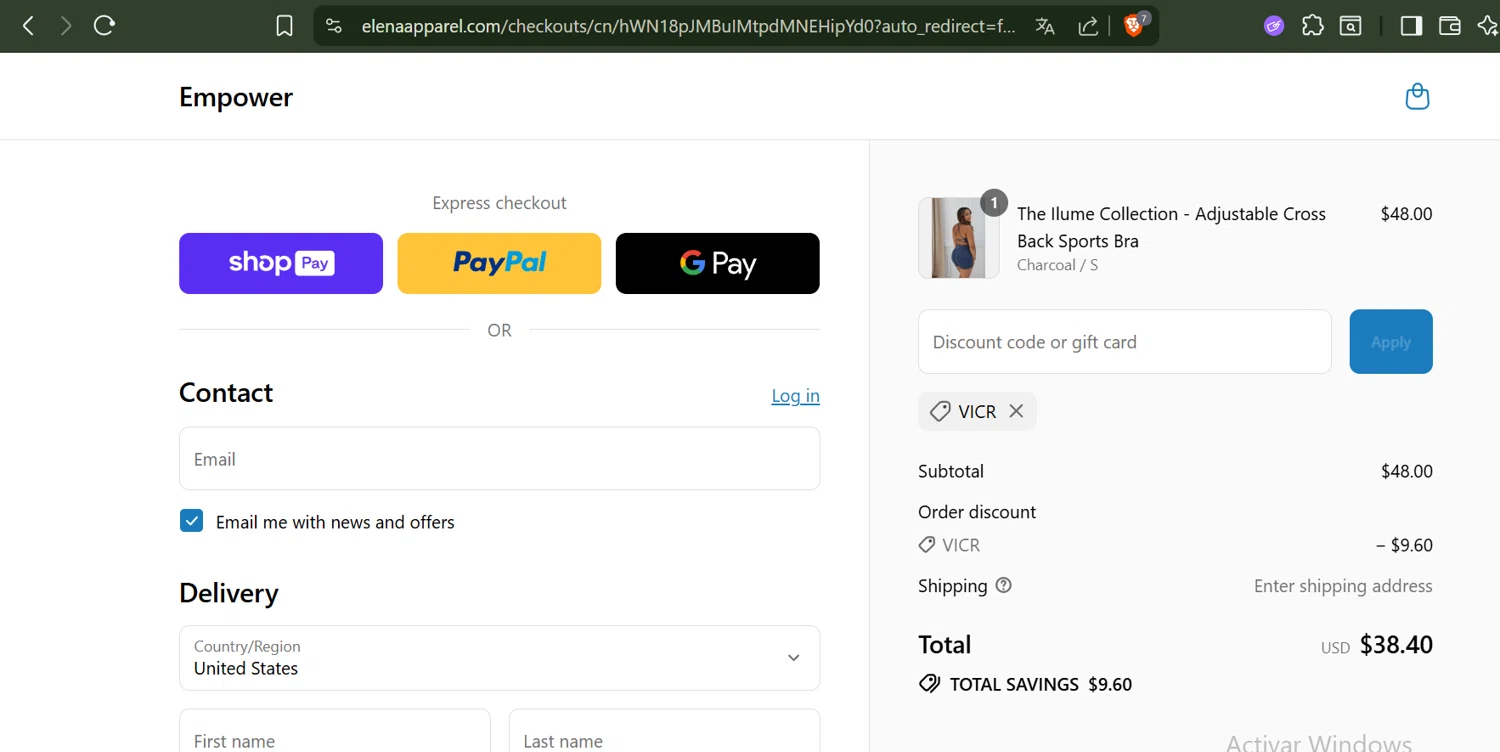Remove the VICR discount code tag
1500x752 pixels.
[1016, 411]
